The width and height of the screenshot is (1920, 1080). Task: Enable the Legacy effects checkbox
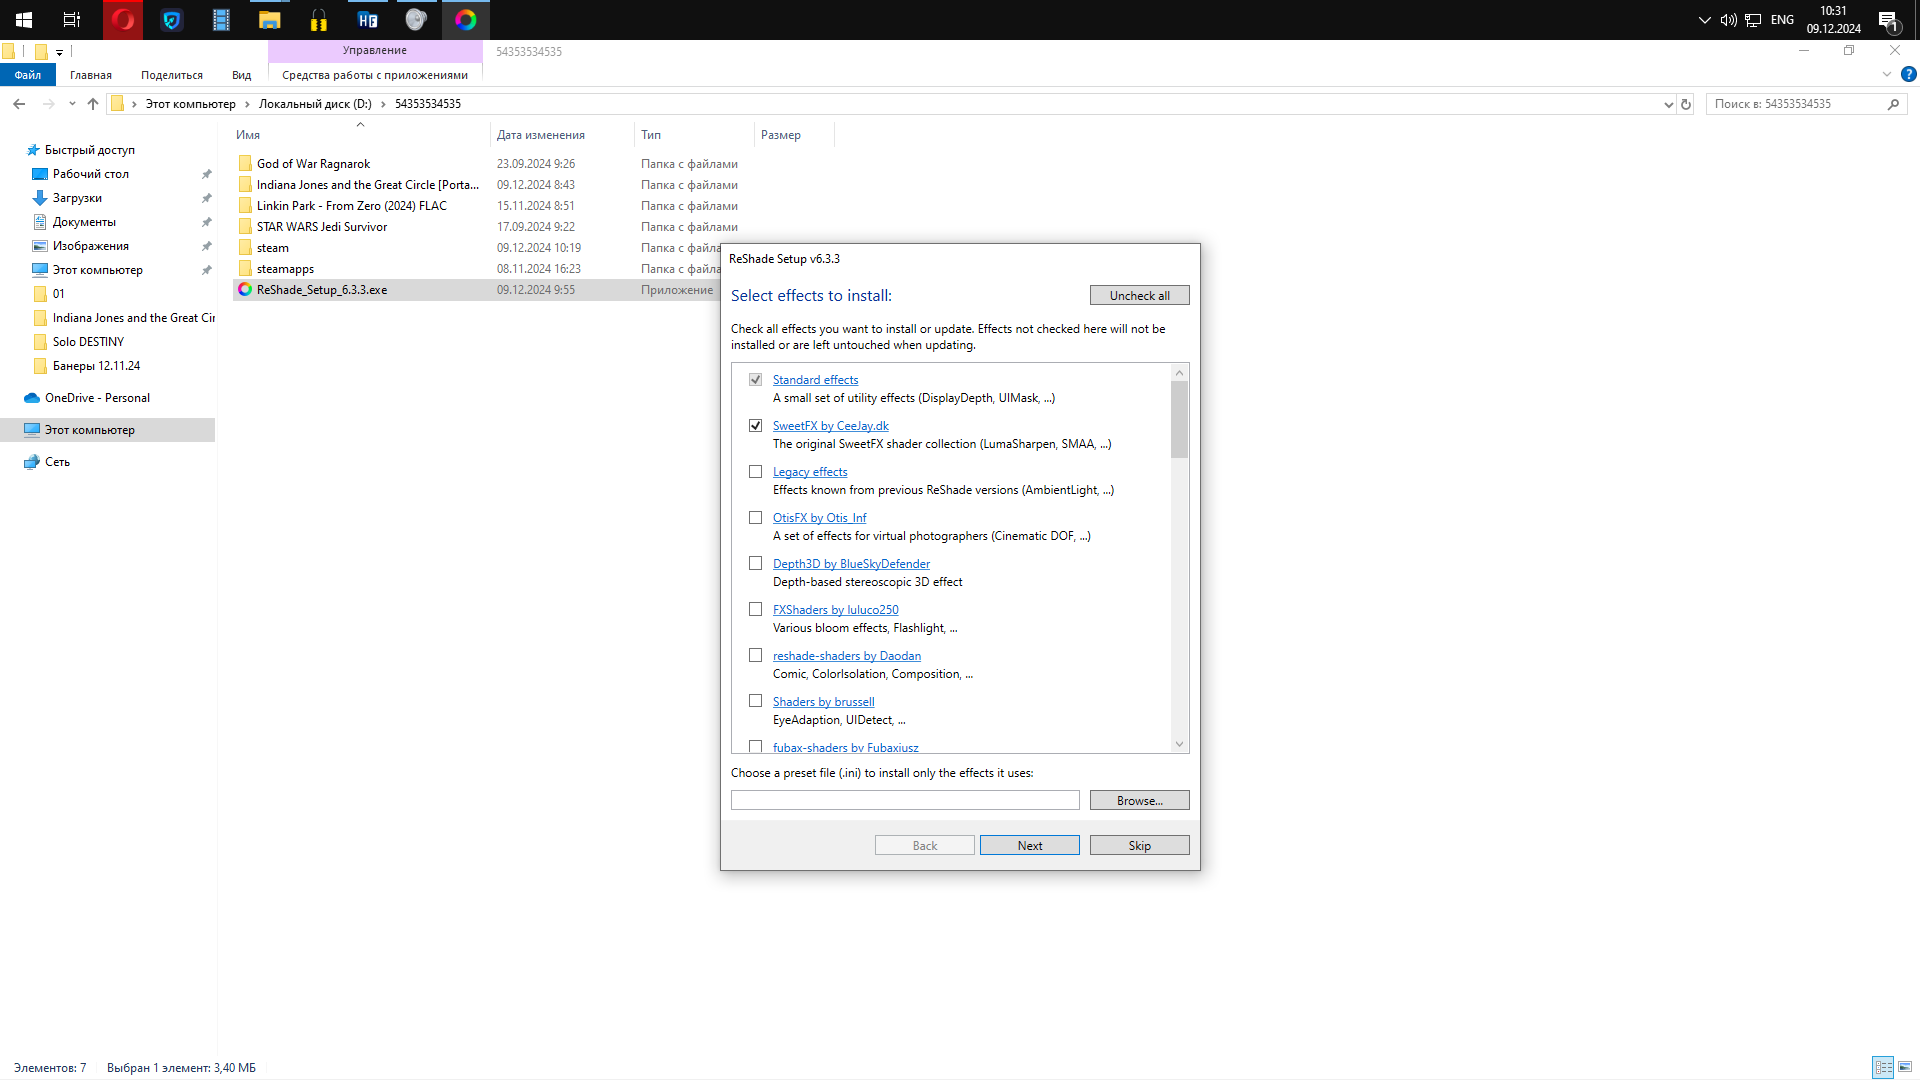(756, 472)
